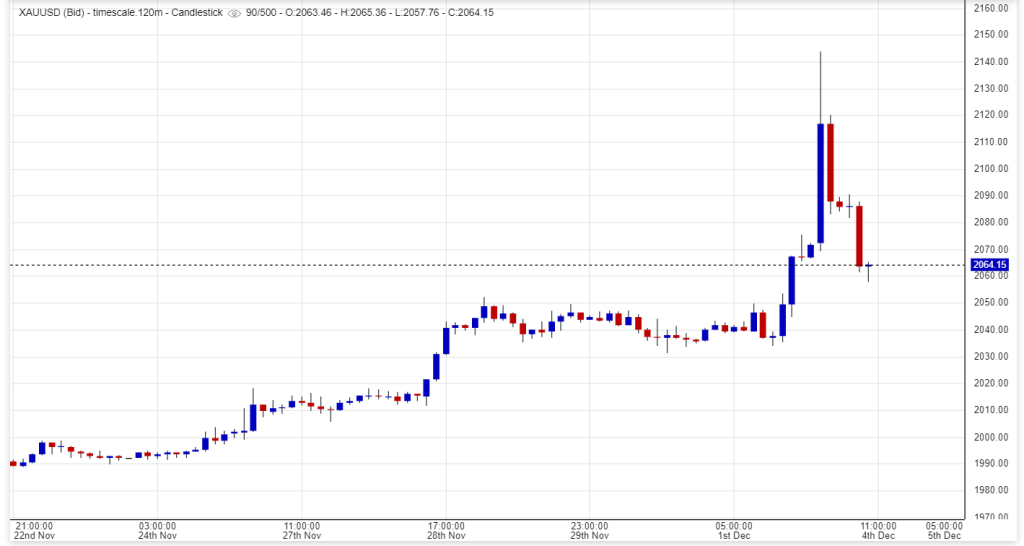Click the 90/500 bar count in header
1024x546 pixels.
coord(265,13)
